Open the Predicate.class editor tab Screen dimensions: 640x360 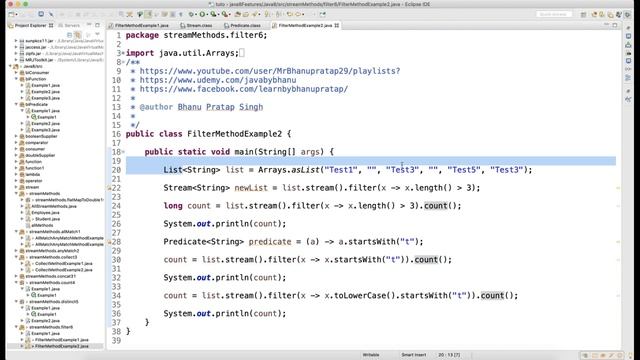point(242,25)
